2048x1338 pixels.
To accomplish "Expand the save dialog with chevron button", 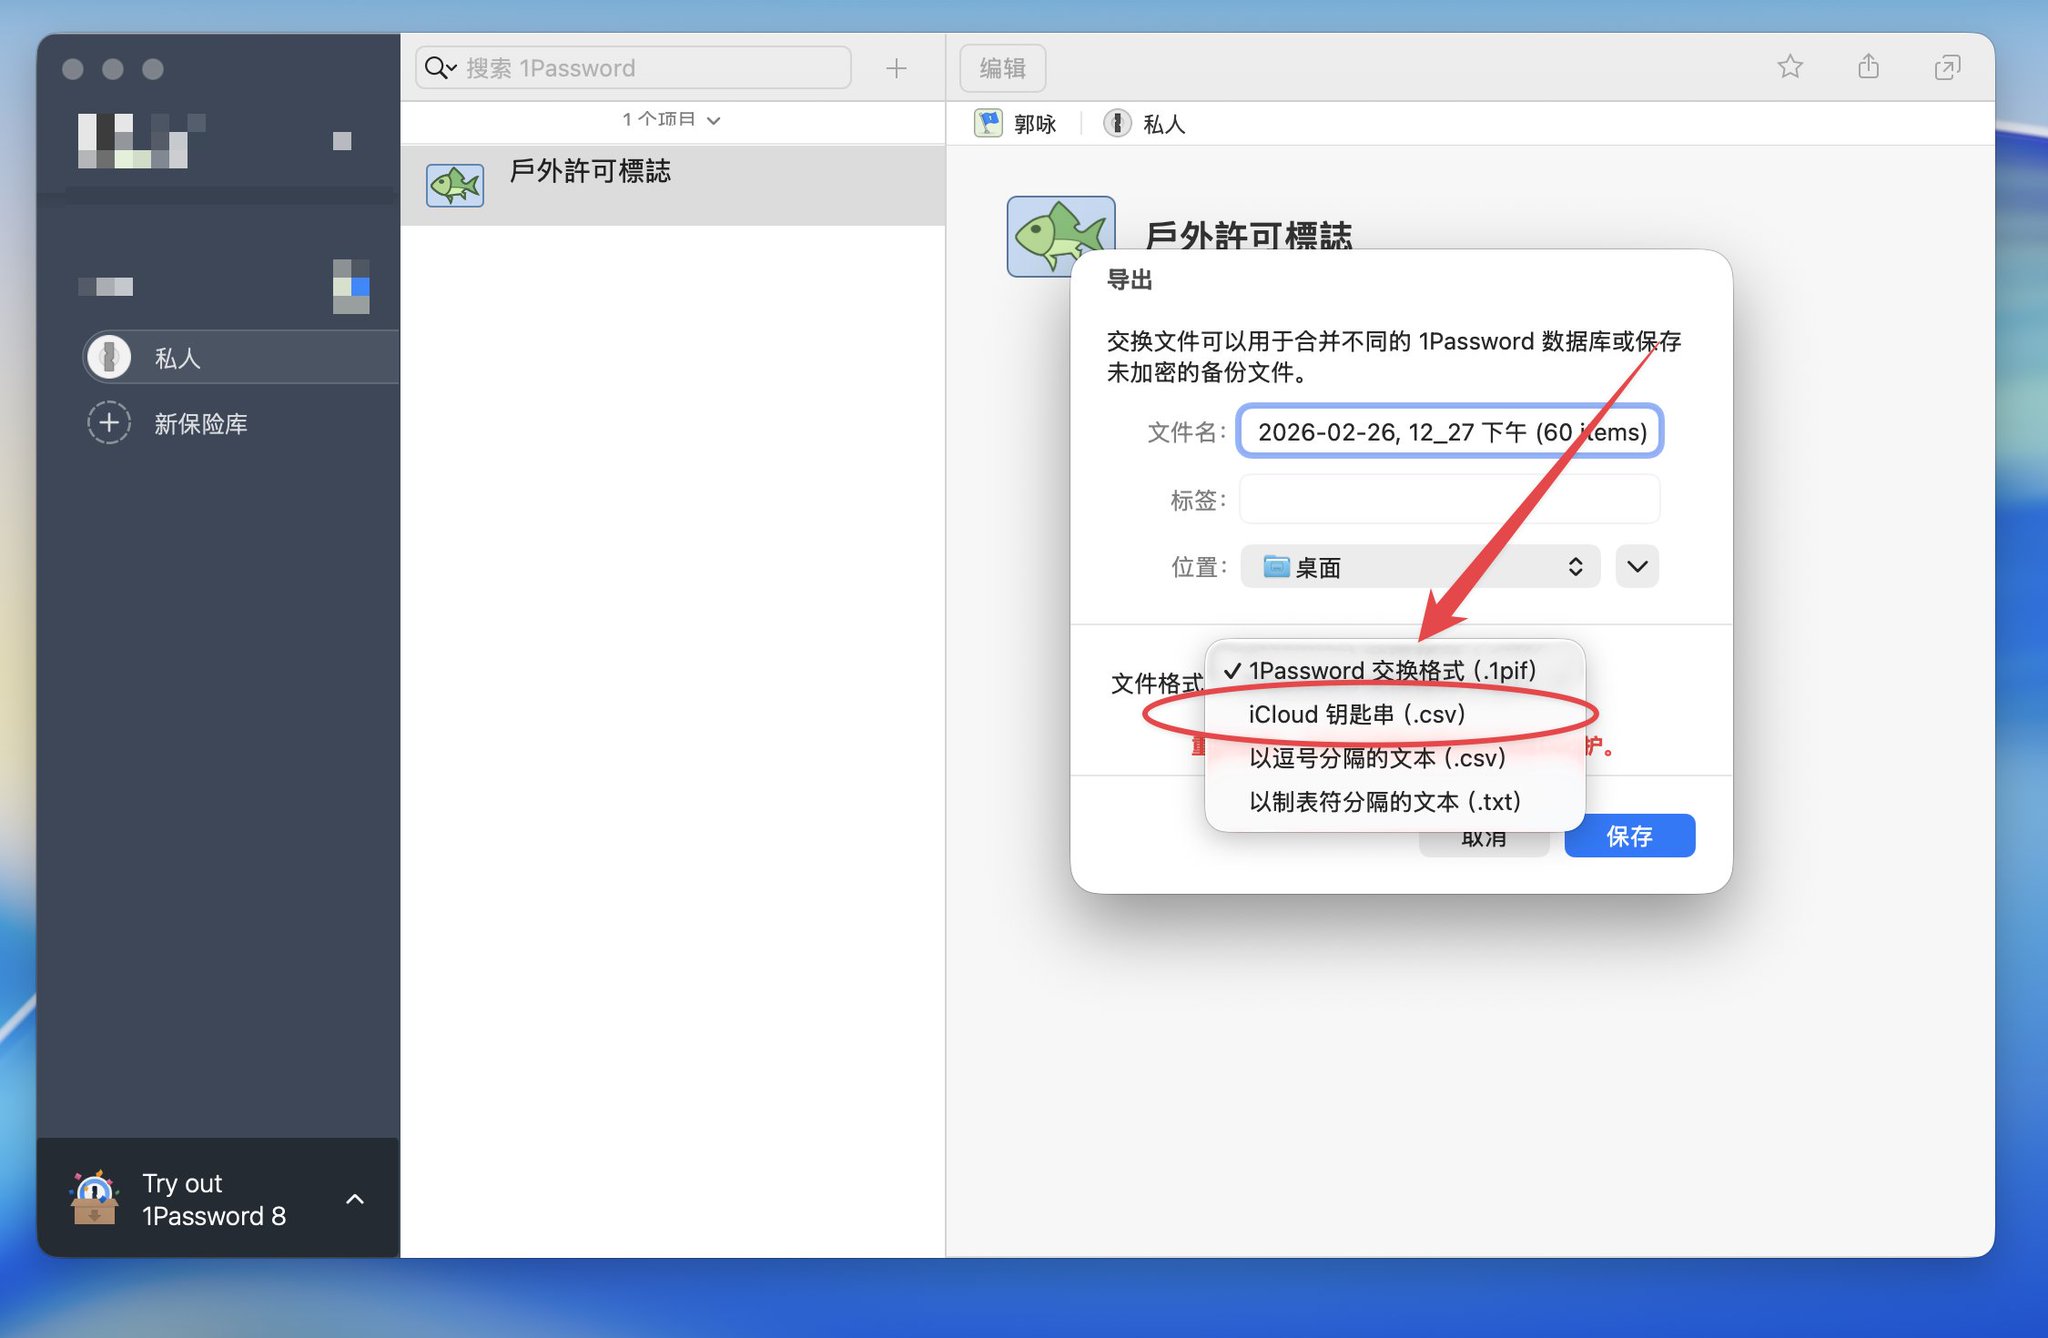I will (1637, 567).
